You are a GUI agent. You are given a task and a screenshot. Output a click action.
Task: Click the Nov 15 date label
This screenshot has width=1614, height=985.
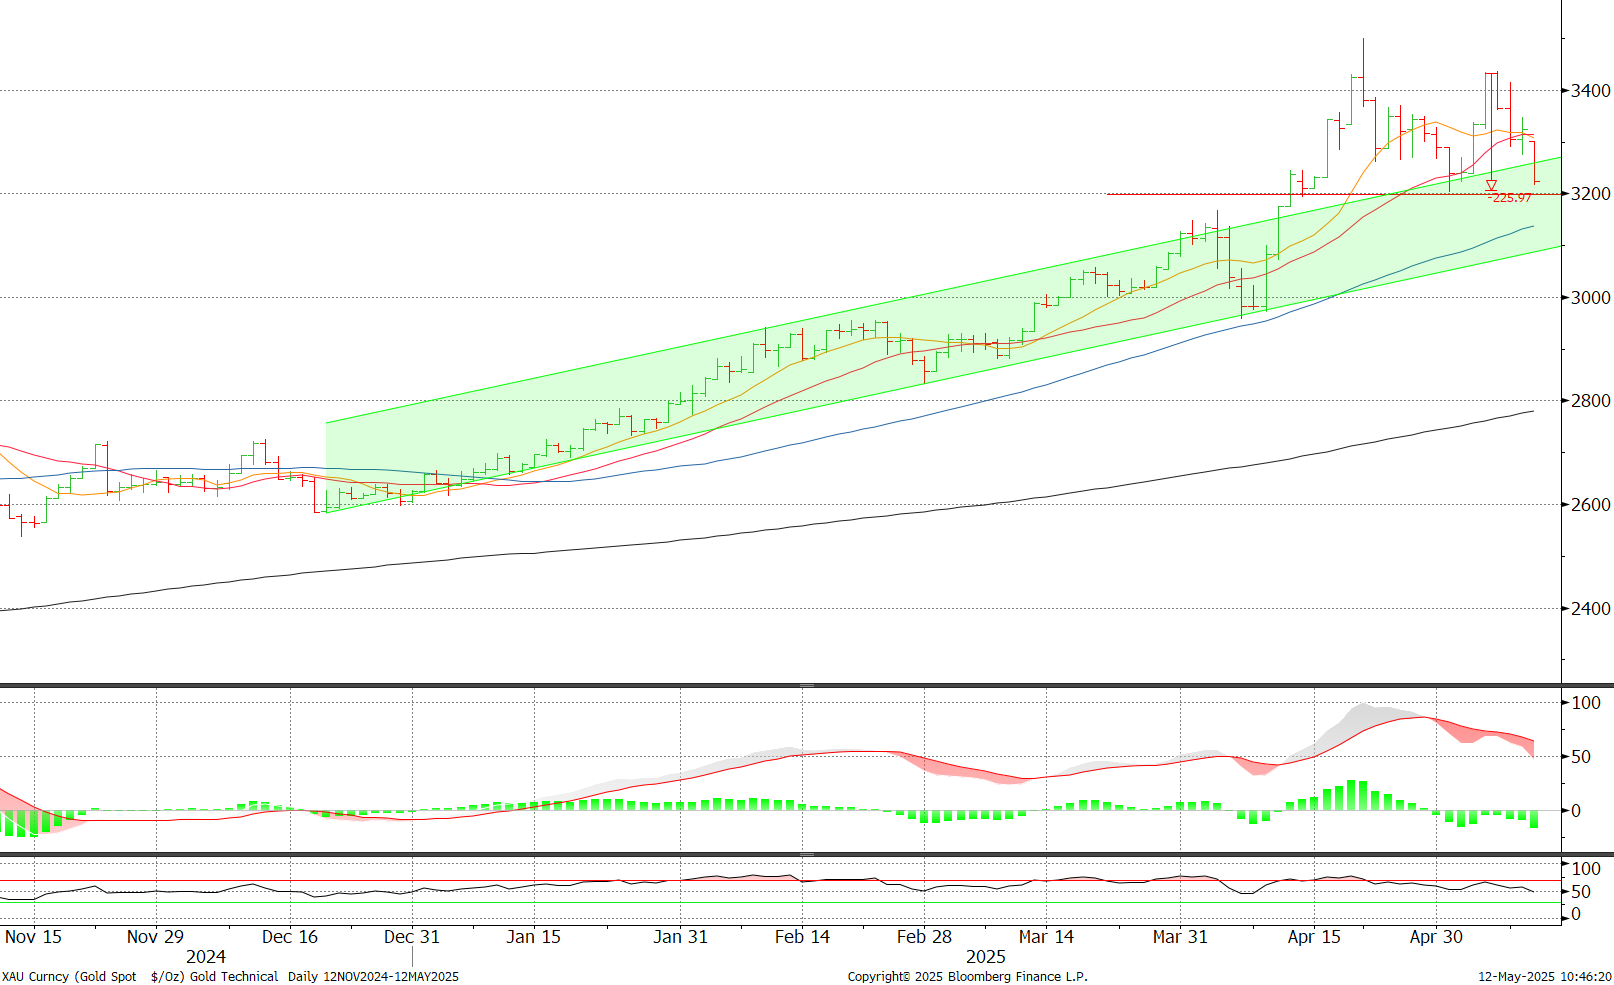pos(33,937)
